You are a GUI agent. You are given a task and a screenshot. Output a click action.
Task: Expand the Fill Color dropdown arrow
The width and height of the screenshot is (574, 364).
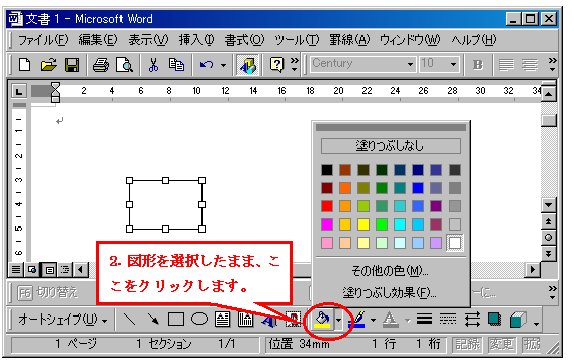[x=338, y=320]
